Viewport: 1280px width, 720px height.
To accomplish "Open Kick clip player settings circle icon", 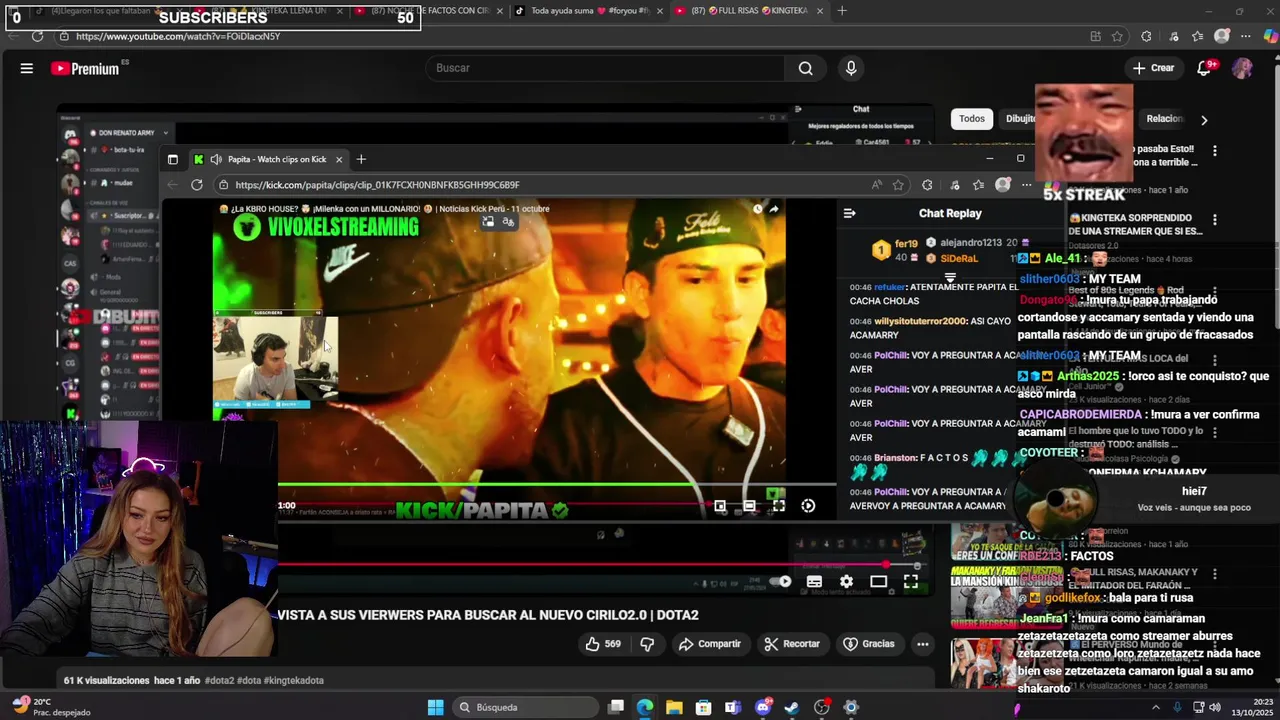I will pos(808,506).
